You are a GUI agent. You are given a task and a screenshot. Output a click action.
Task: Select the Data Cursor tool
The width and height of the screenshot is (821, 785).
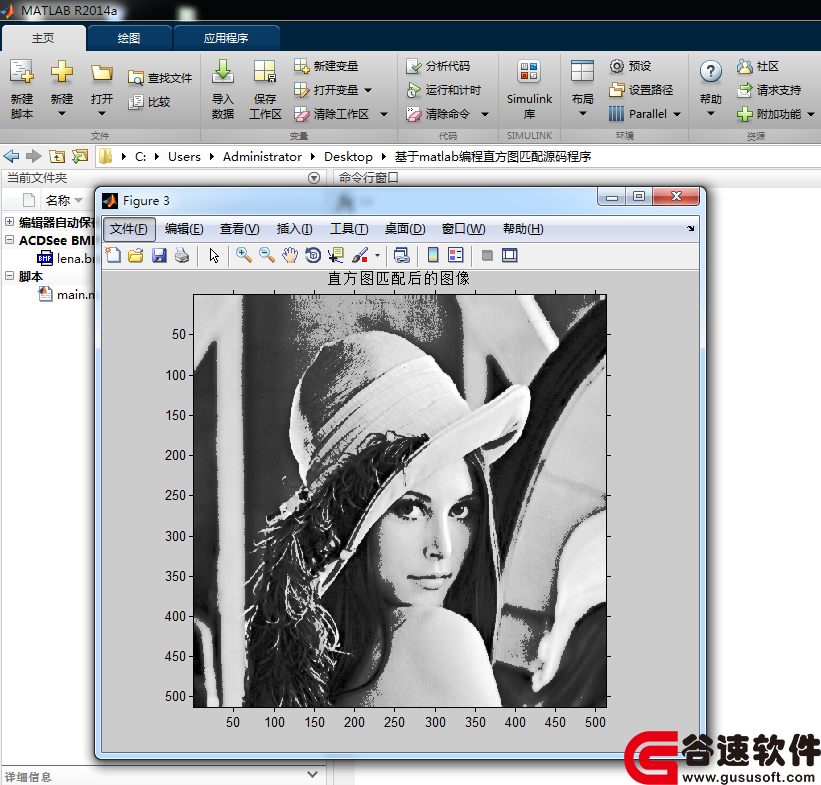336,256
